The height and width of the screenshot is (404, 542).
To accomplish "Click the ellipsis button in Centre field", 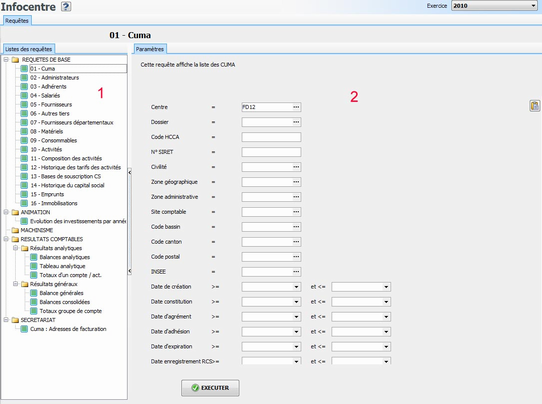I will (x=296, y=107).
